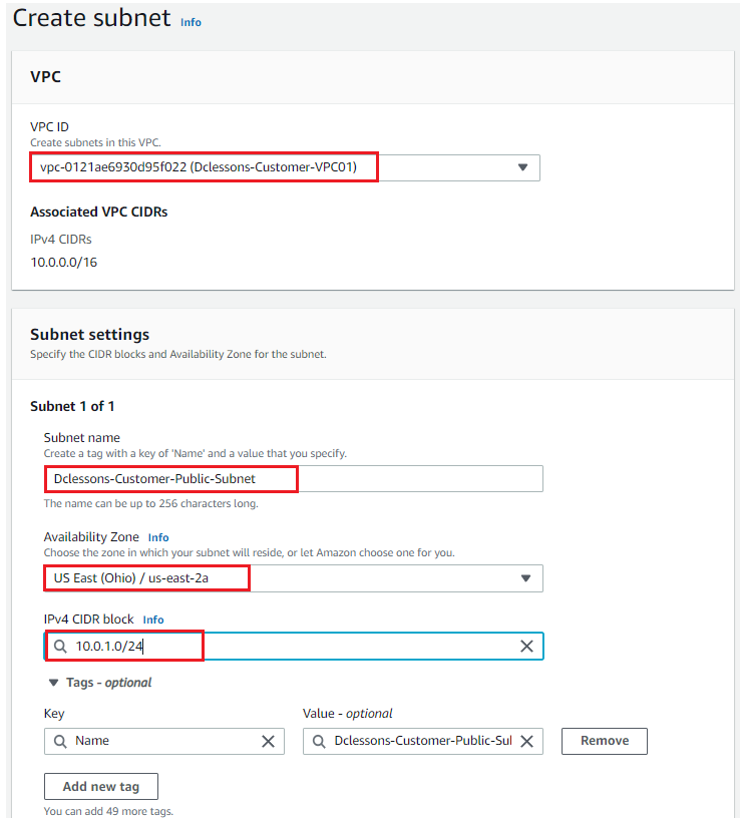Clear the tag Value using the X icon
Viewport: 740px width, 818px height.
click(527, 741)
